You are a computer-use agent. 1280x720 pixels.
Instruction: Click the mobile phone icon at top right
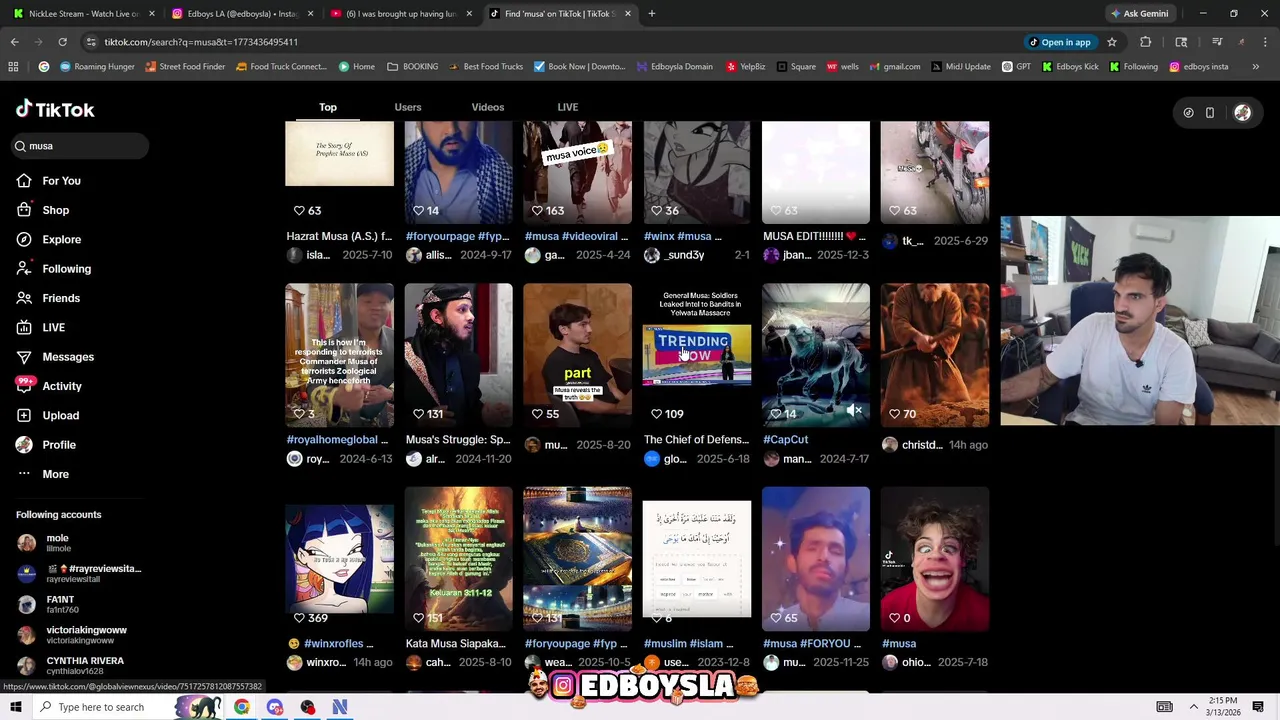[x=1210, y=113]
